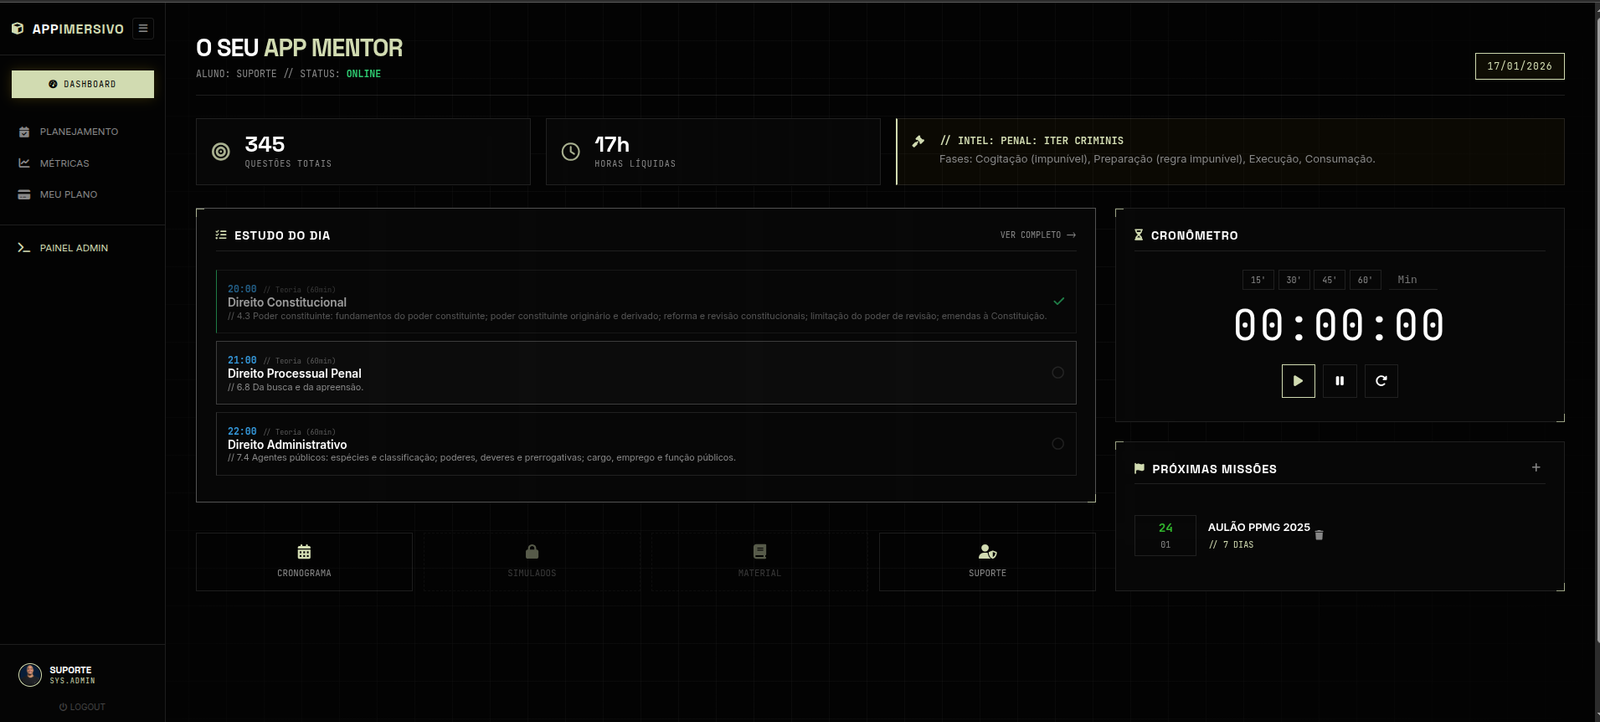The image size is (1600, 722).
Task: Toggle the sidebar hamburger menu
Action: coord(143,28)
